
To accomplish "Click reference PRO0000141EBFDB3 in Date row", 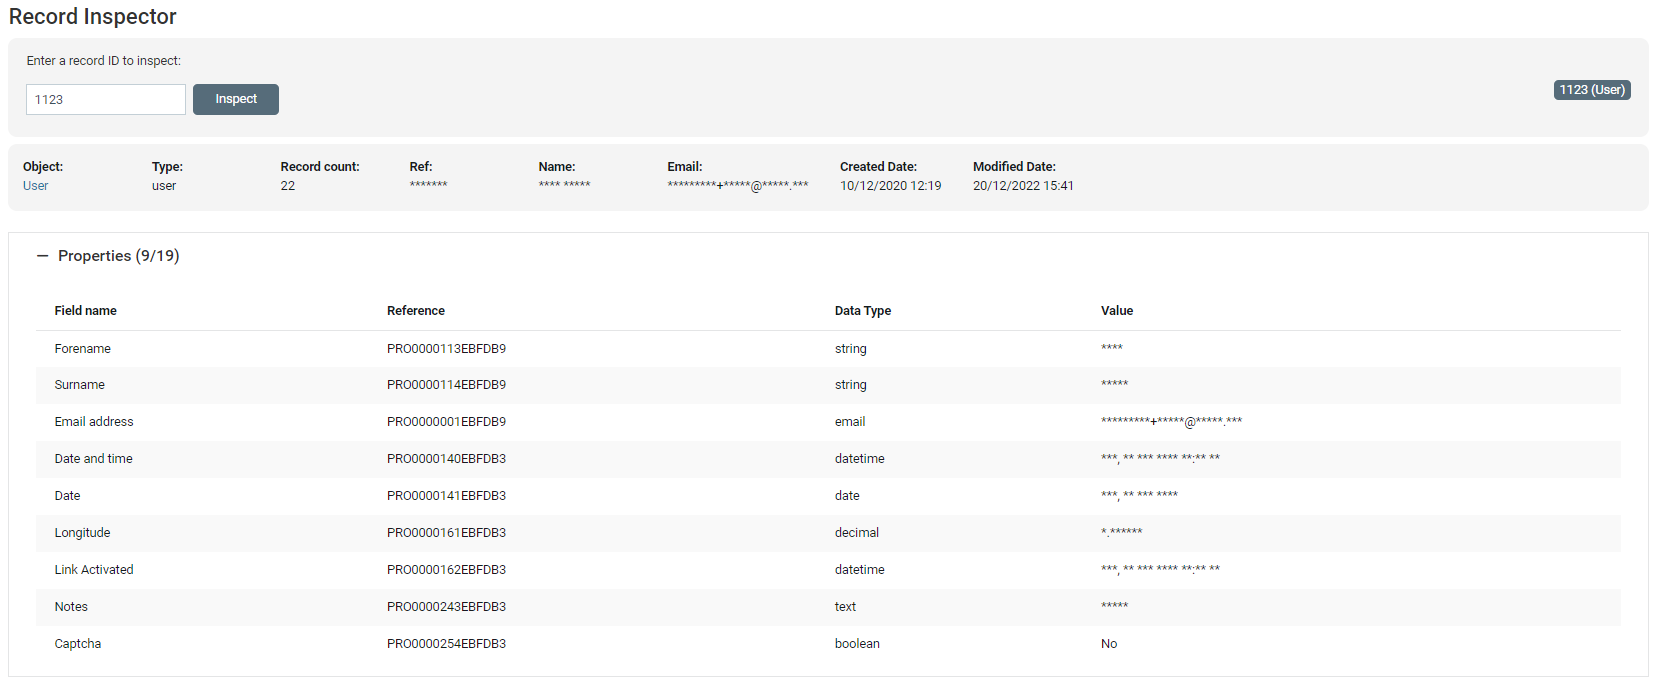I will [446, 496].
